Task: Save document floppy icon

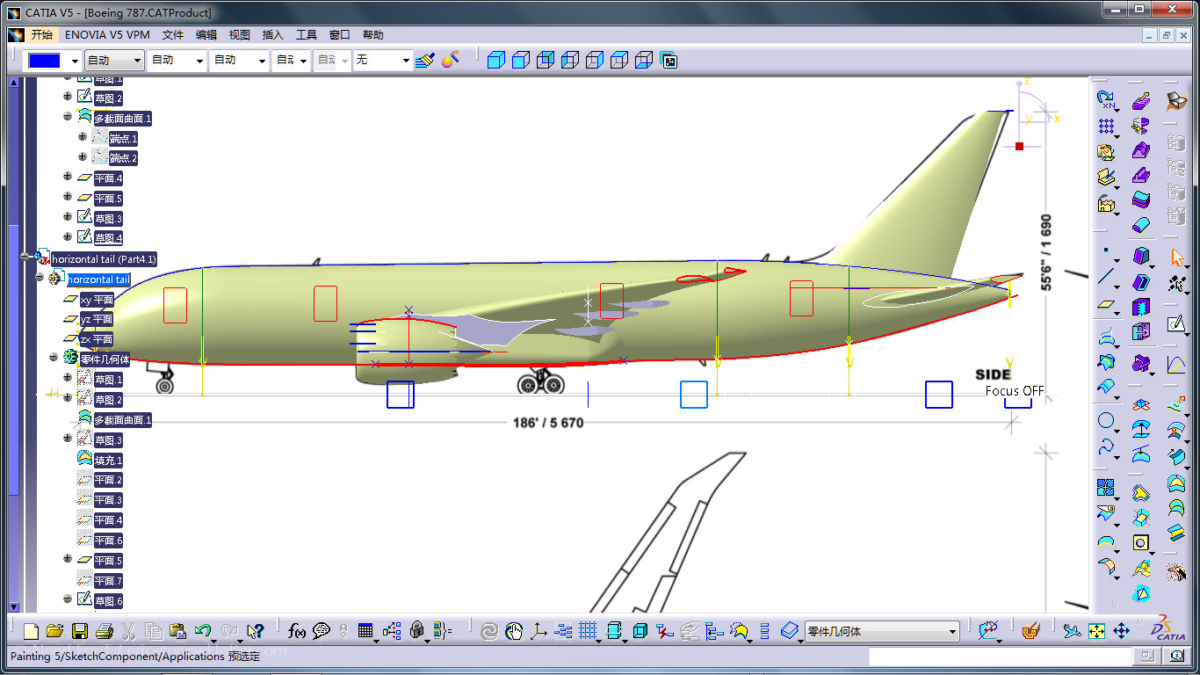Action: click(x=79, y=631)
